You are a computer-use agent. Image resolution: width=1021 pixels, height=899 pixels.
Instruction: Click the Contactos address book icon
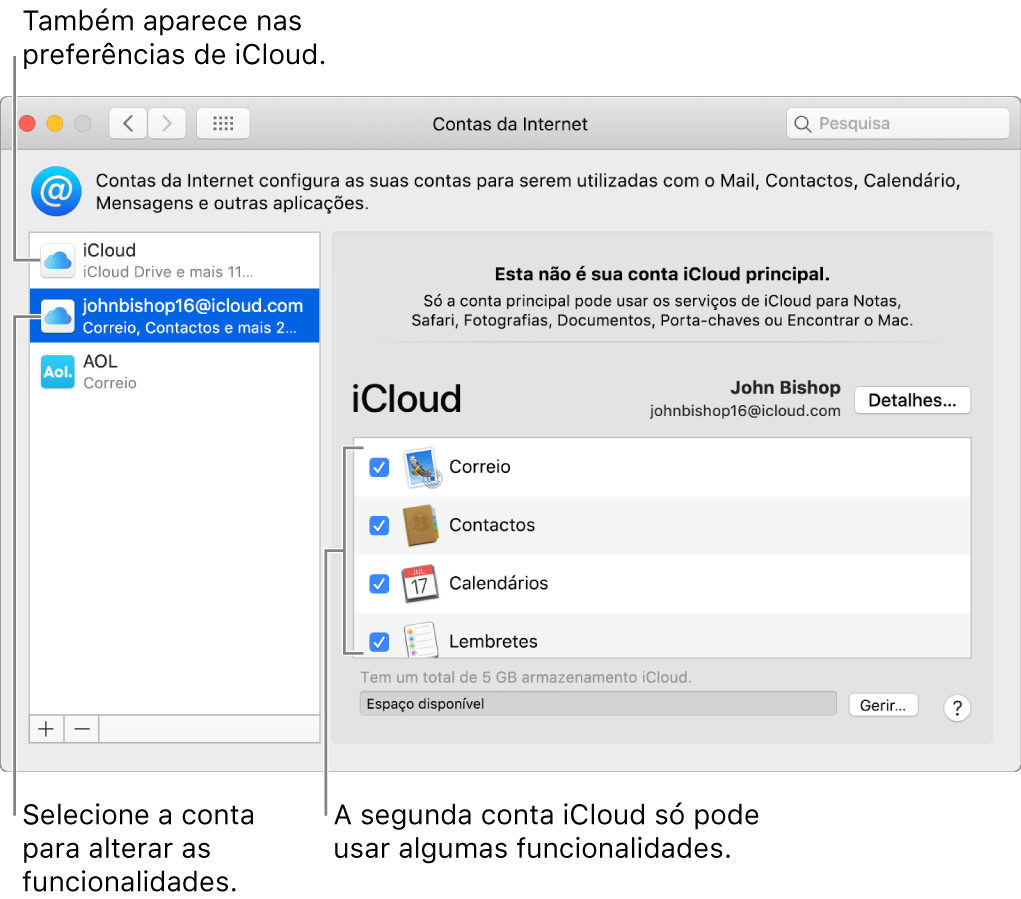(420, 525)
